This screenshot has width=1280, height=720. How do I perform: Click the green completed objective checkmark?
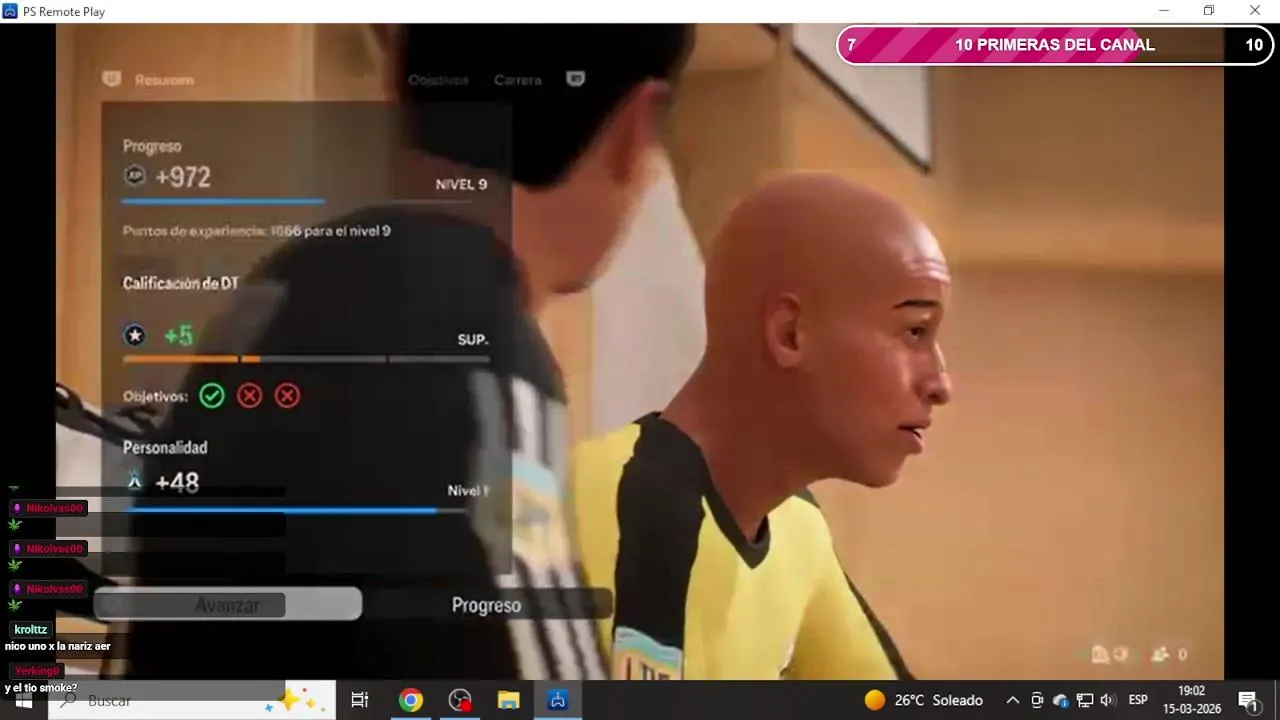click(212, 396)
